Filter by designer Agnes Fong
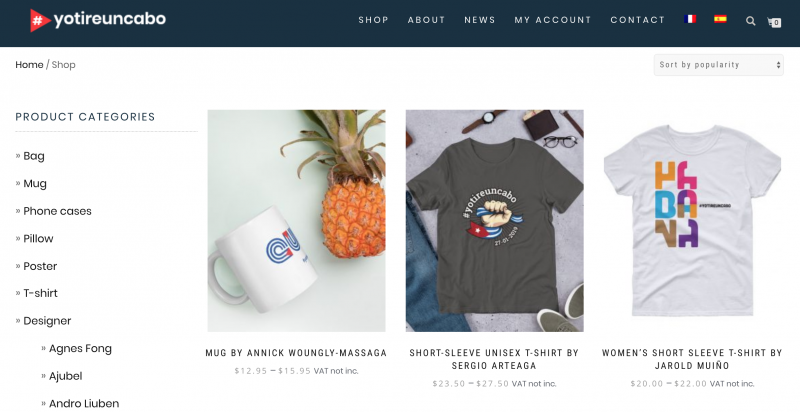Screen dimensions: 800x412 click(80, 348)
